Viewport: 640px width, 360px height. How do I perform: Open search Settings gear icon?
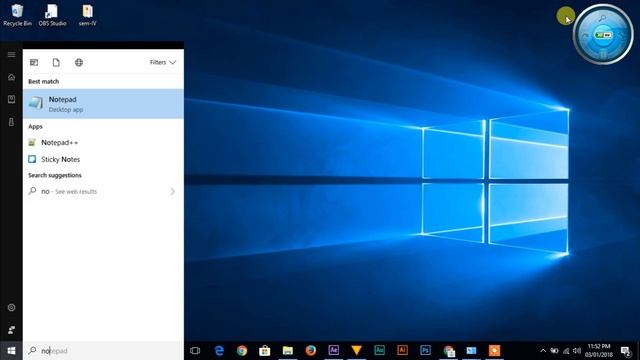pos(11,307)
